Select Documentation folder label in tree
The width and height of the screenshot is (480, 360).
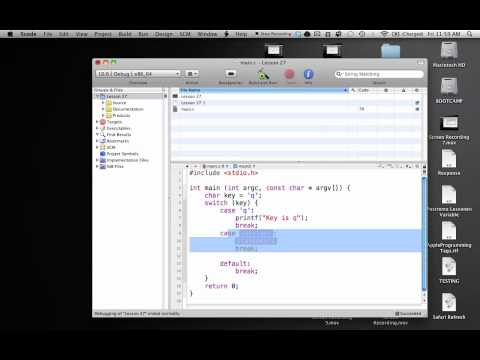click(128, 109)
